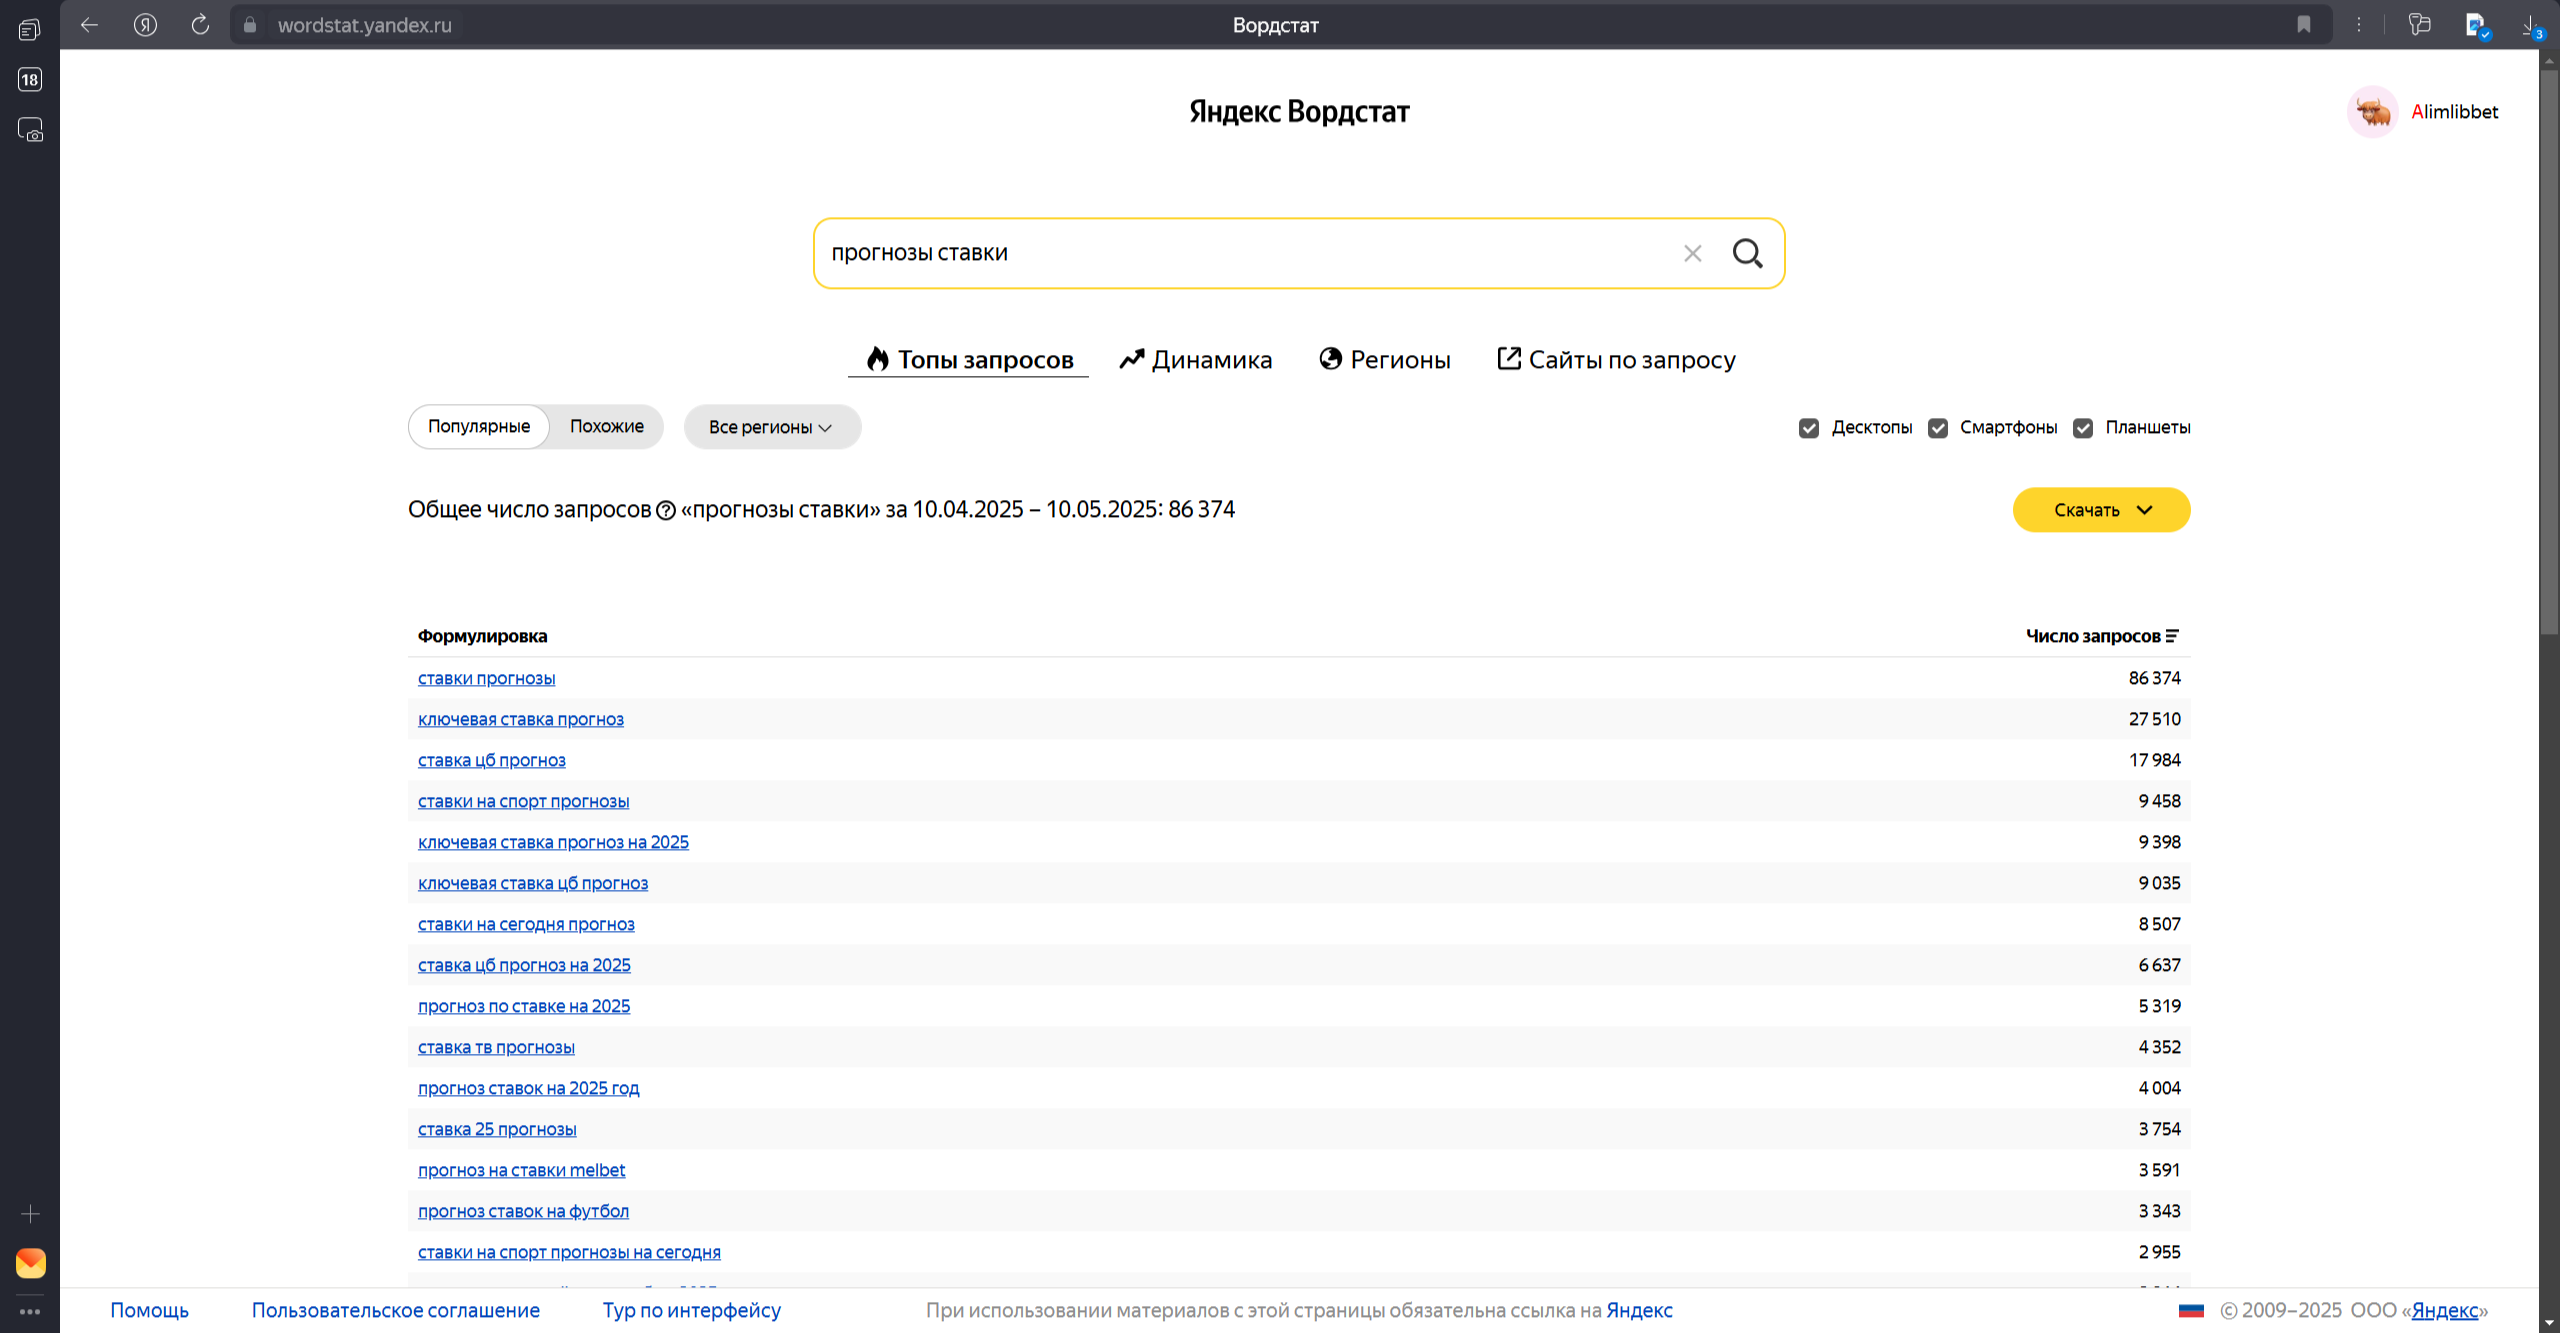The image size is (2560, 1333).
Task: Open the ставки на спорт прогнозы link
Action: (523, 801)
